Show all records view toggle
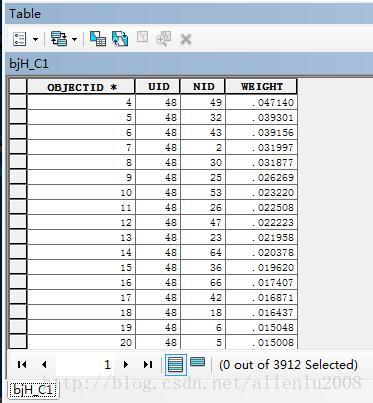The image size is (373, 403). (176, 364)
